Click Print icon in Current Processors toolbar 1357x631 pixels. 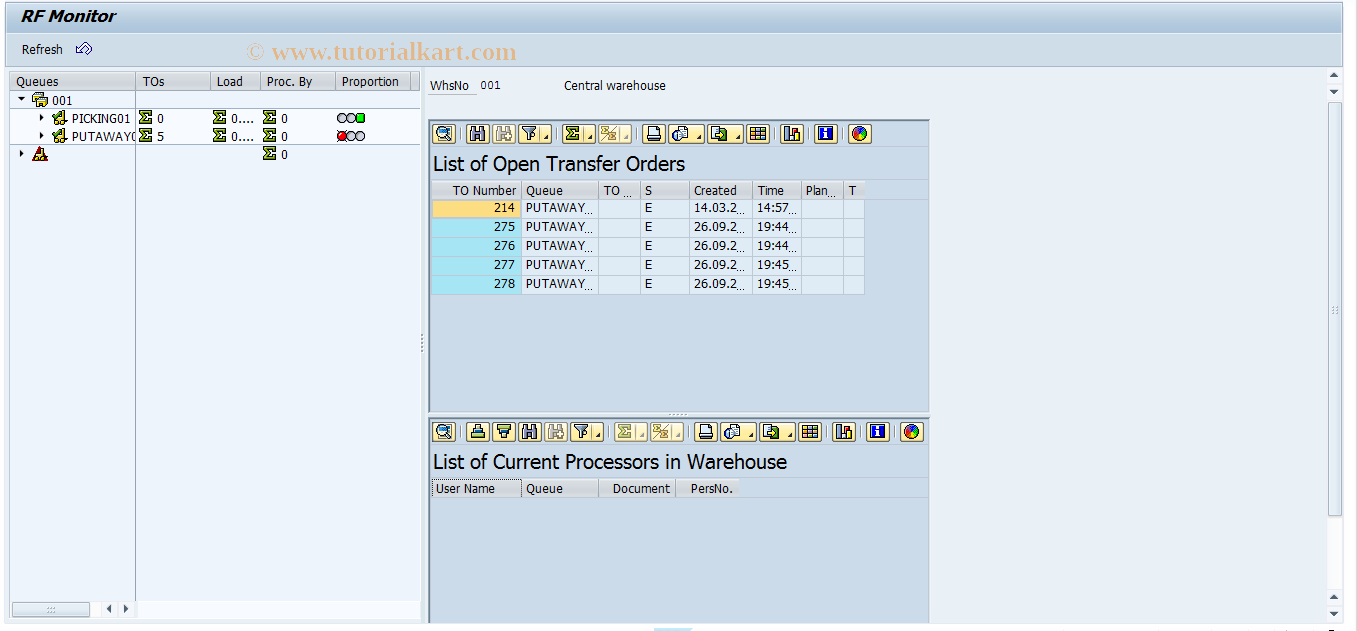click(705, 432)
